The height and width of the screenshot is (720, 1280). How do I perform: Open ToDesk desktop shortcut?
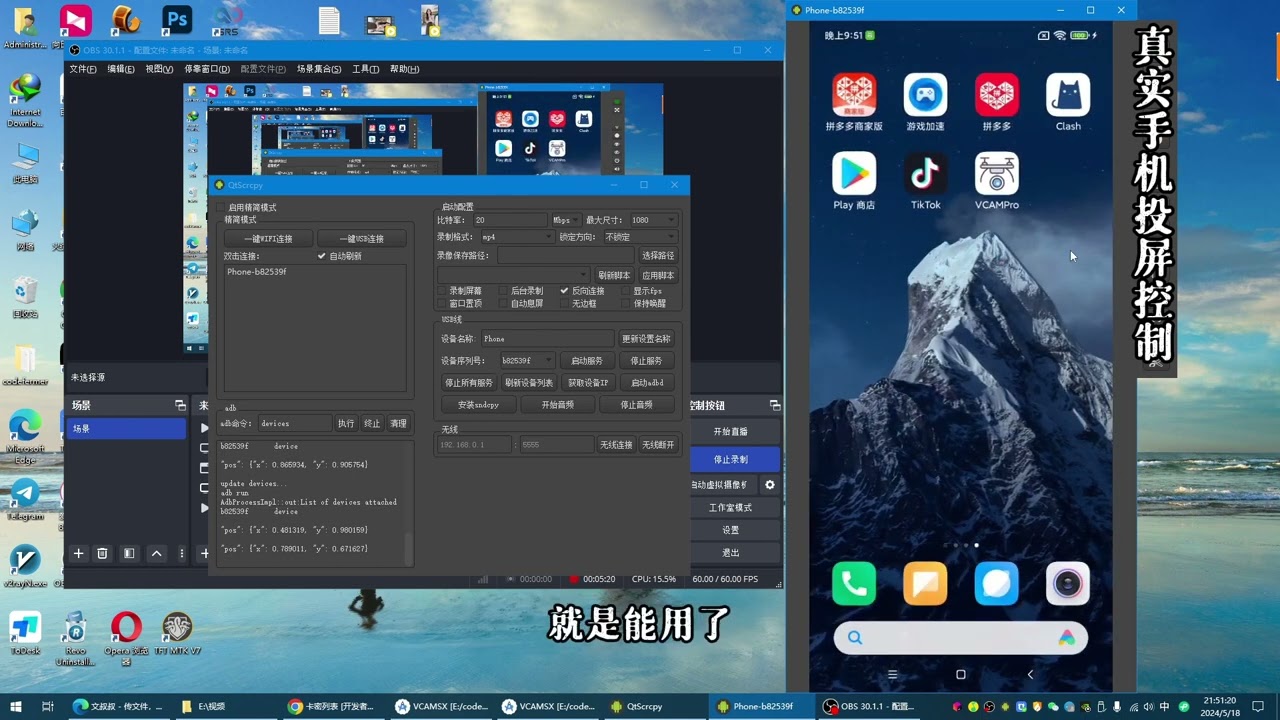coord(25,634)
